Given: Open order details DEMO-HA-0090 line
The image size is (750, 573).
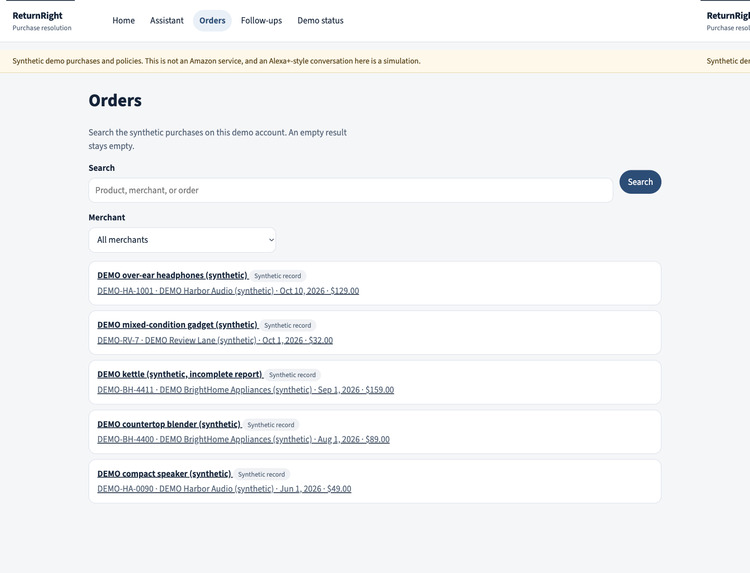Looking at the screenshot, I should [x=224, y=489].
